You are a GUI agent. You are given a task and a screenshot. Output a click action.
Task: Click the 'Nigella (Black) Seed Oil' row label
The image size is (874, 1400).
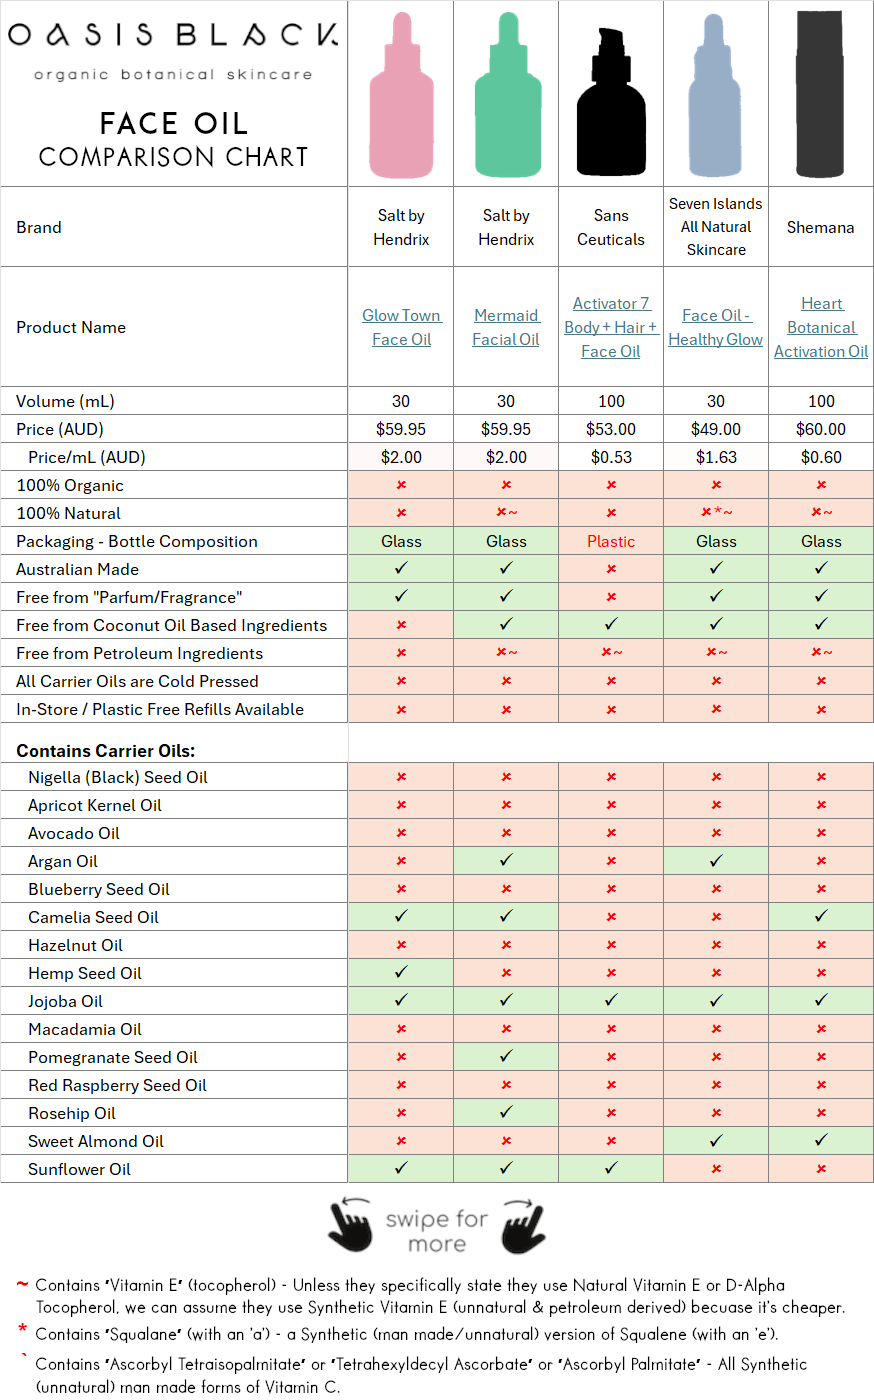tap(118, 777)
